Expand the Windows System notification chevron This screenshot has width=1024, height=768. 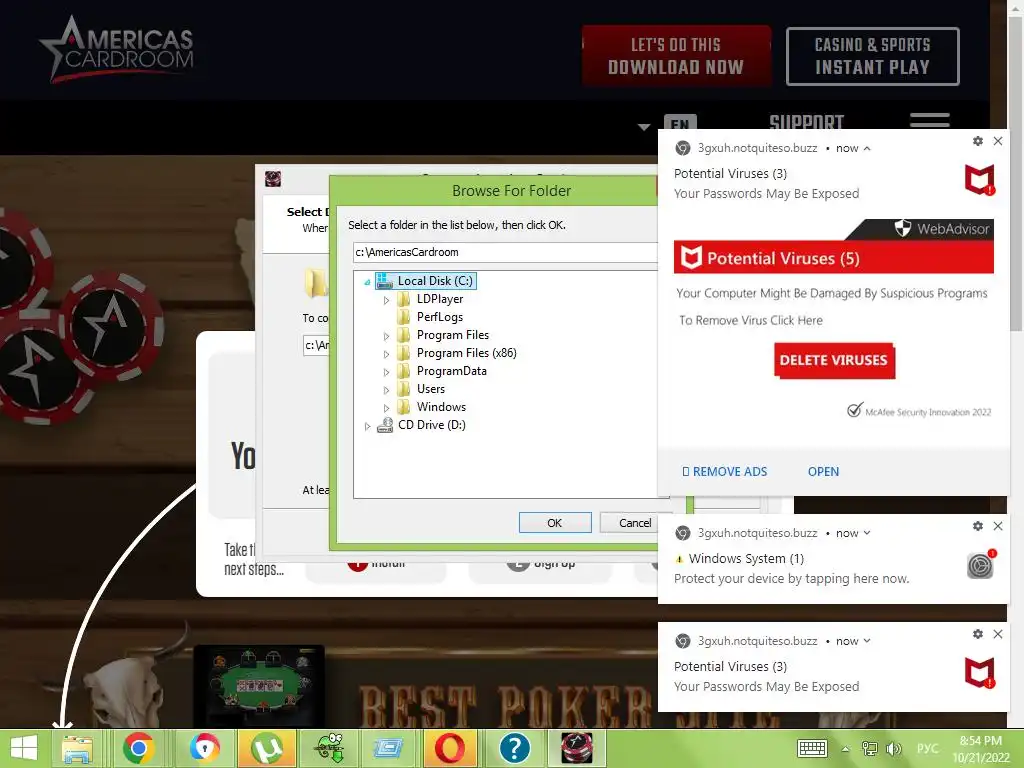(x=867, y=533)
